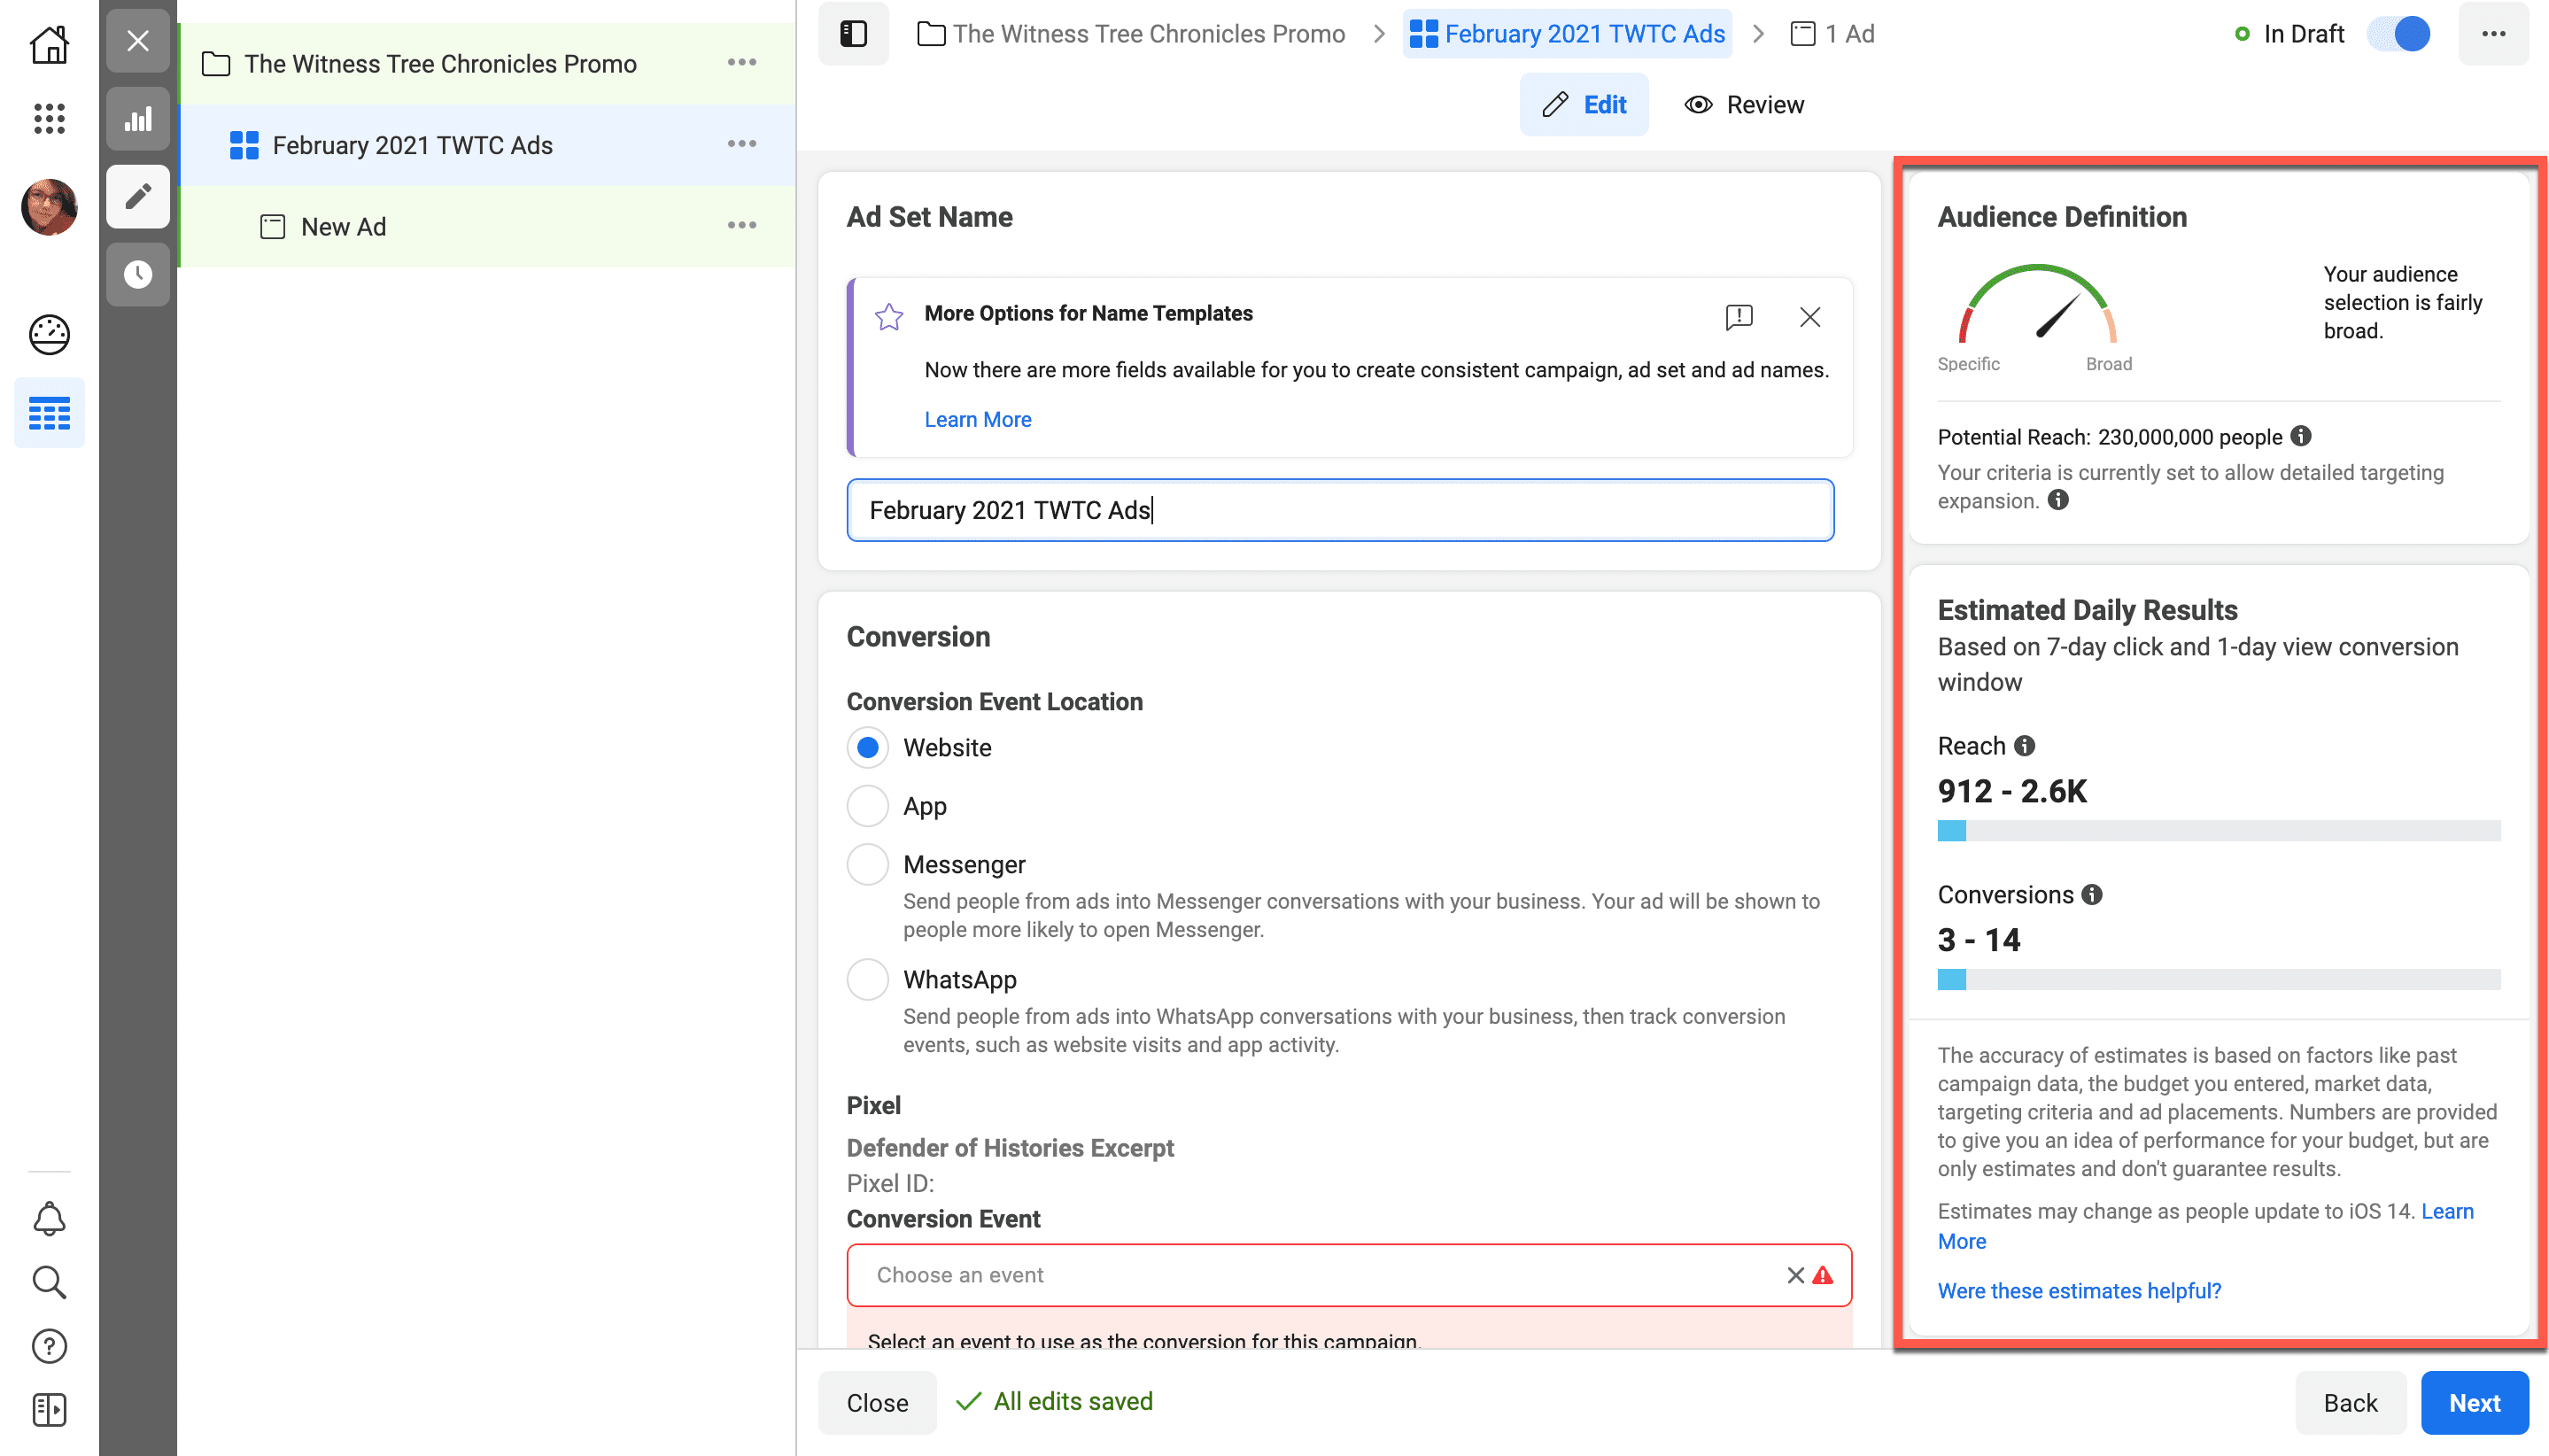Screen dimensions: 2549x1456
Task: Toggle the In Draft switch
Action: click(2399, 34)
